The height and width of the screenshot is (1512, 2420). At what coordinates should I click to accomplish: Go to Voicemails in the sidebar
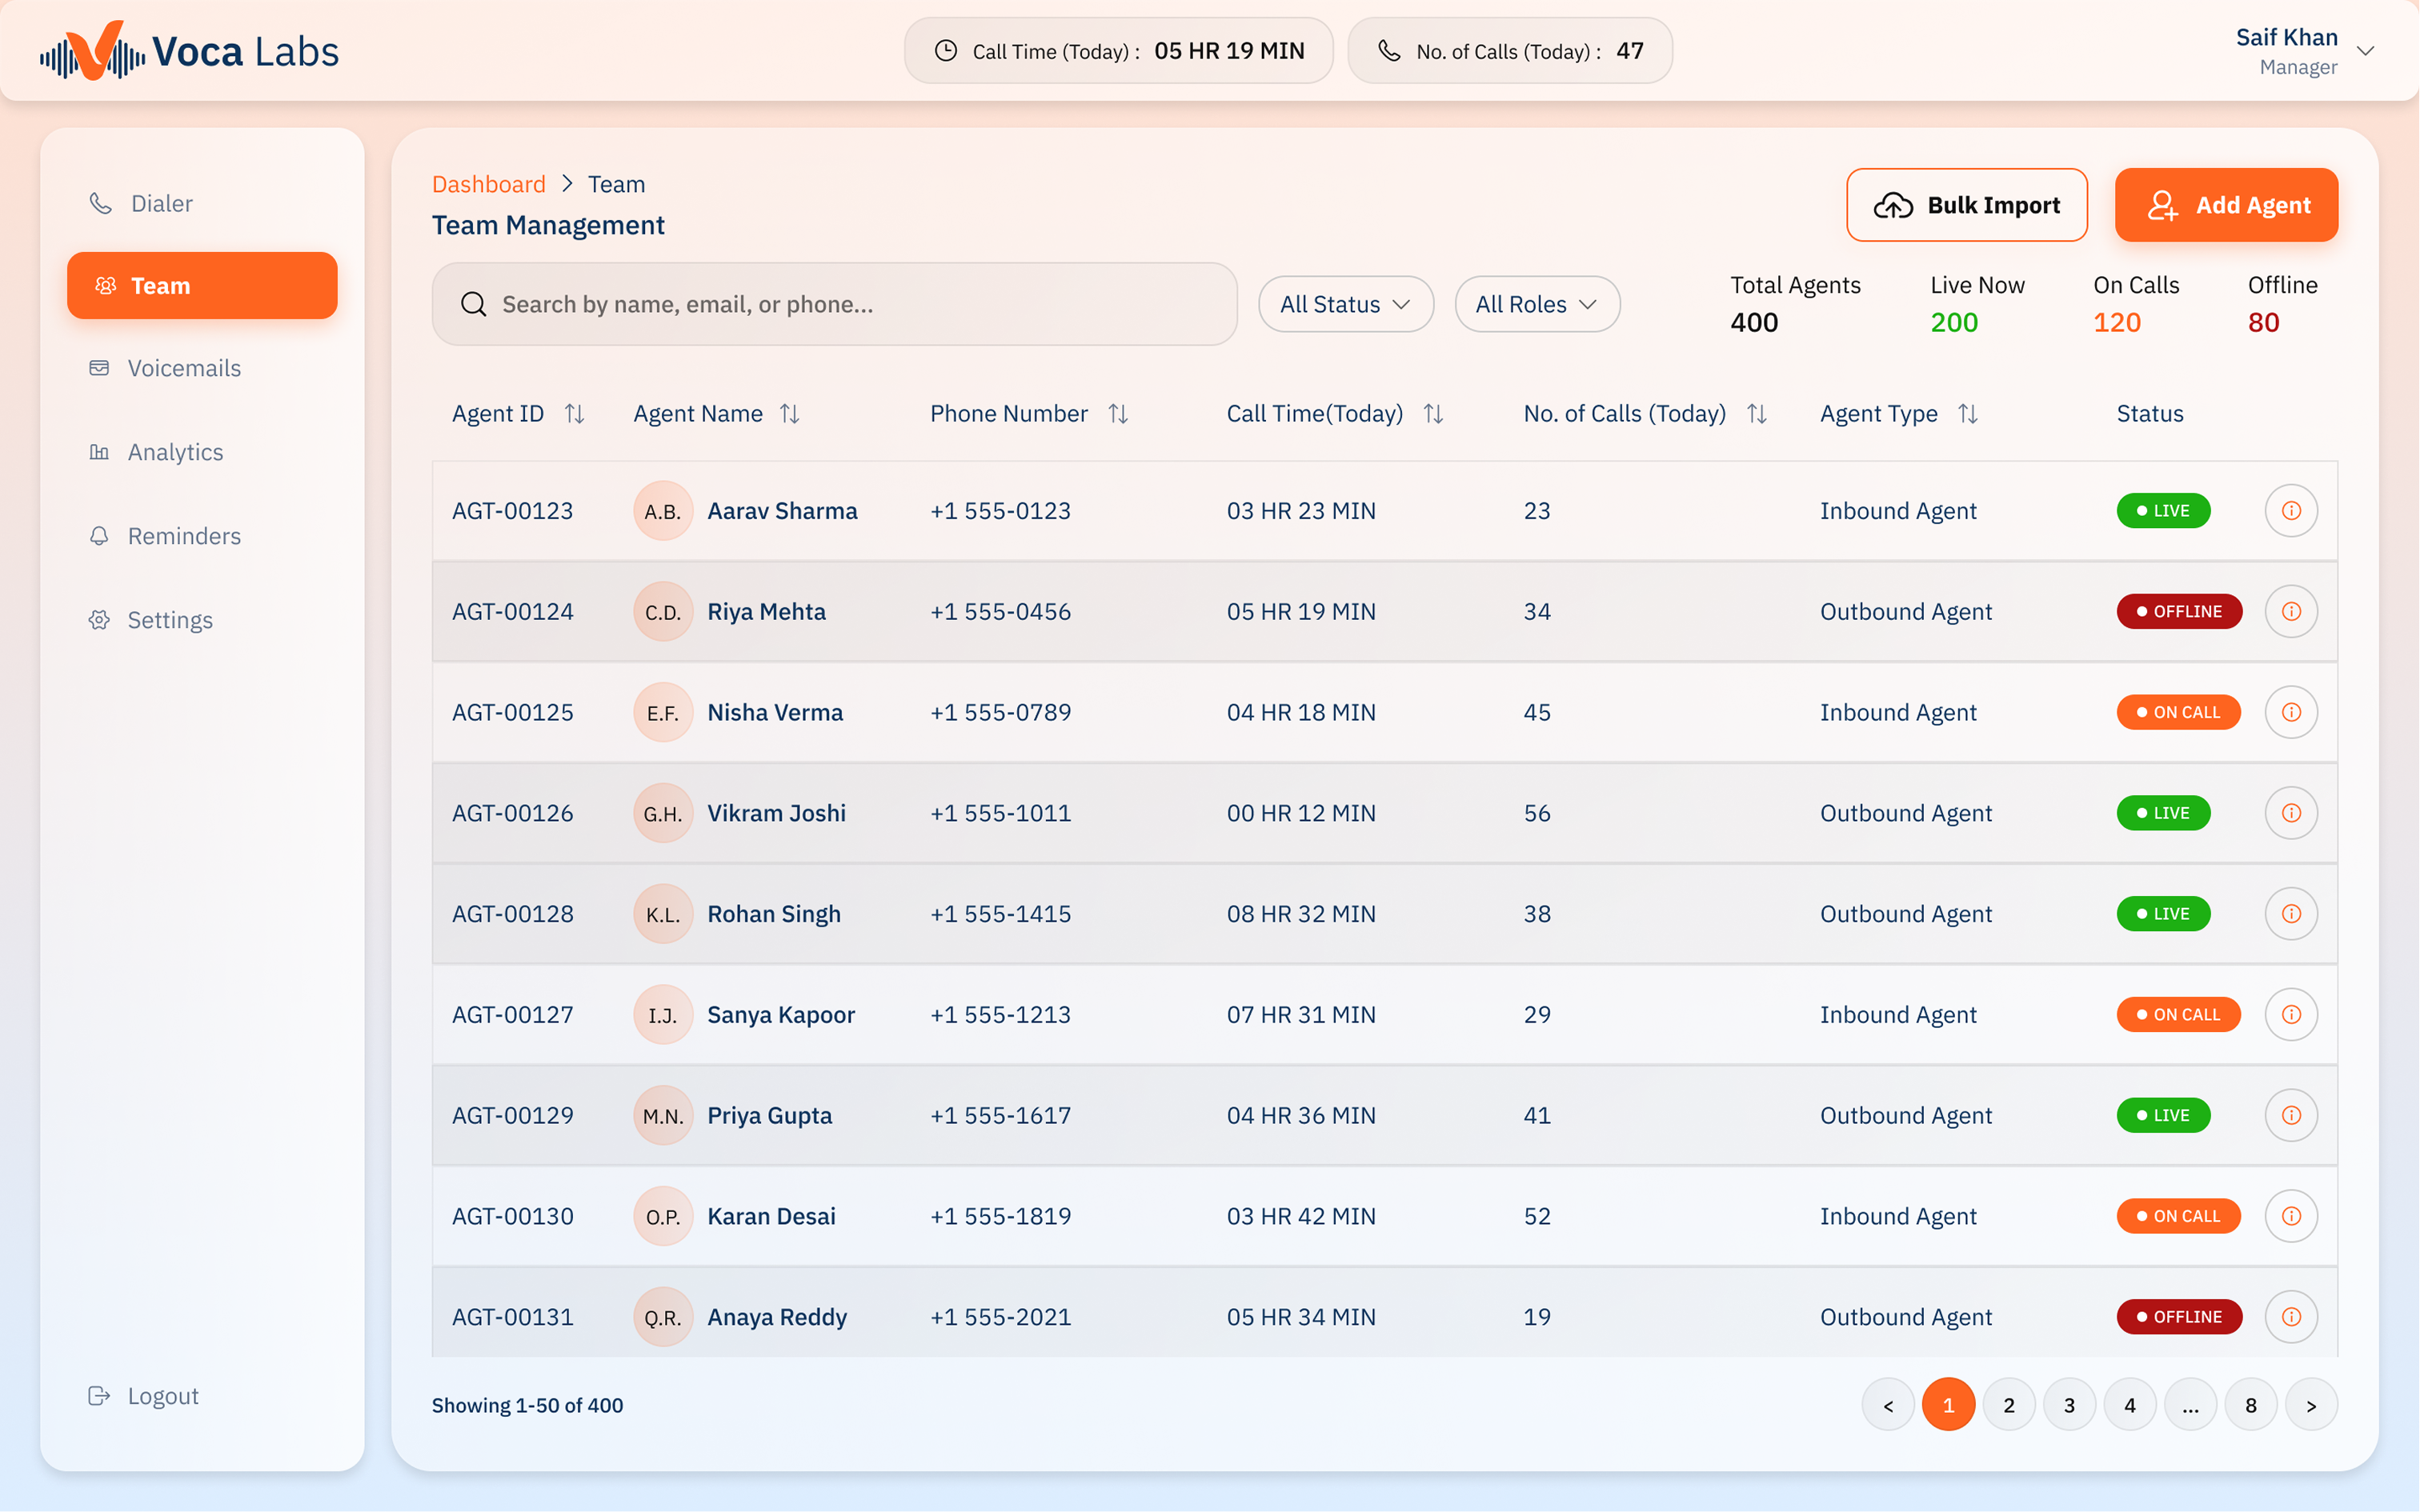(x=184, y=368)
